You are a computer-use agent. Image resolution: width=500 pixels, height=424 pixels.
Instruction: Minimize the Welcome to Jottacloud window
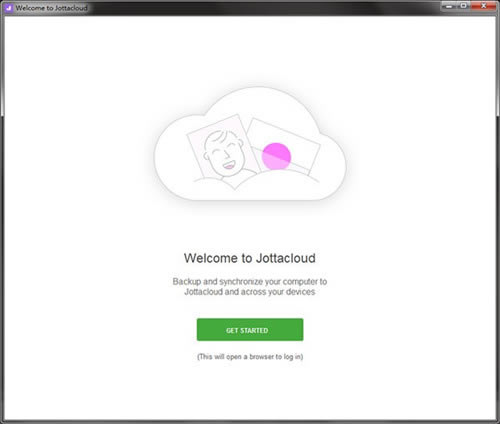tap(449, 6)
